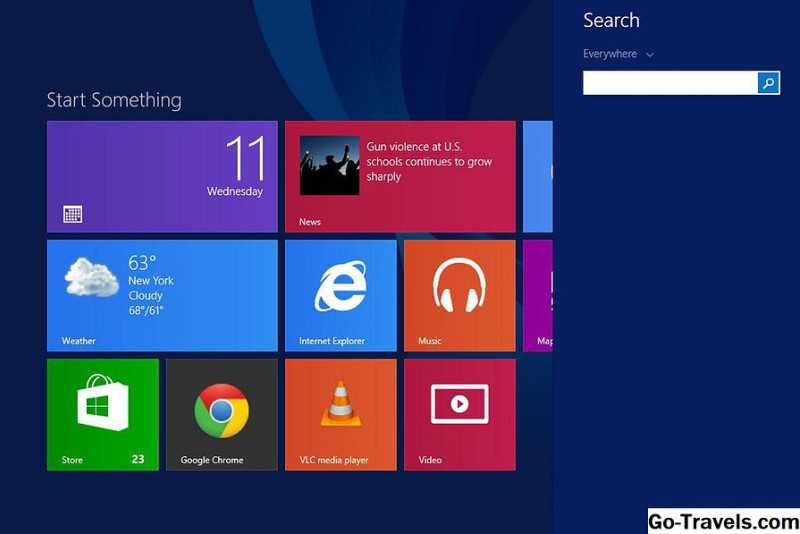Screen dimensions: 800x534
Task: Click the 68°/61° high-low forecast
Action: [x=146, y=310]
